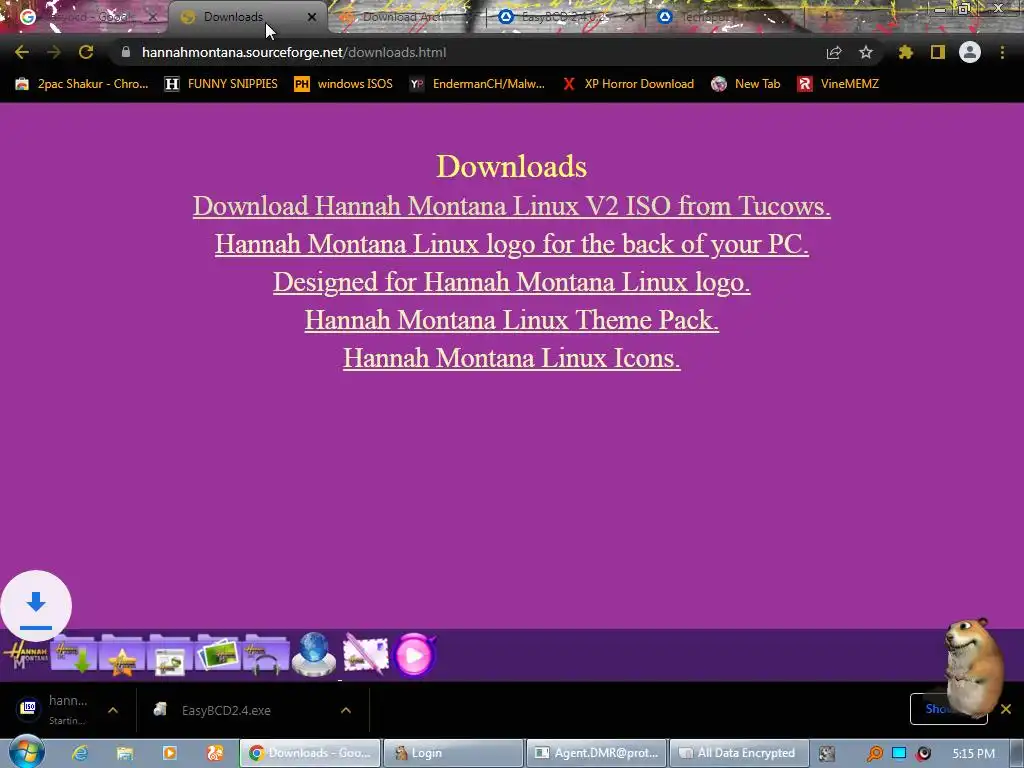This screenshot has width=1024, height=768.
Task: Open Chrome's three-dot menu
Action: [1002, 52]
